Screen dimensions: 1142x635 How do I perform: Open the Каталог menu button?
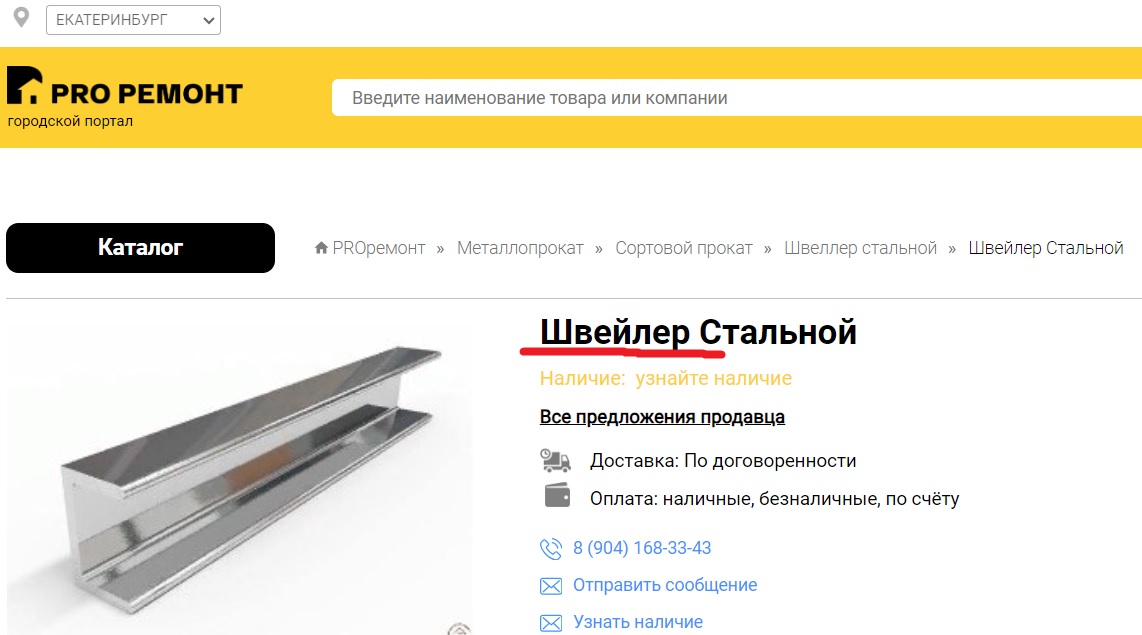pos(141,248)
